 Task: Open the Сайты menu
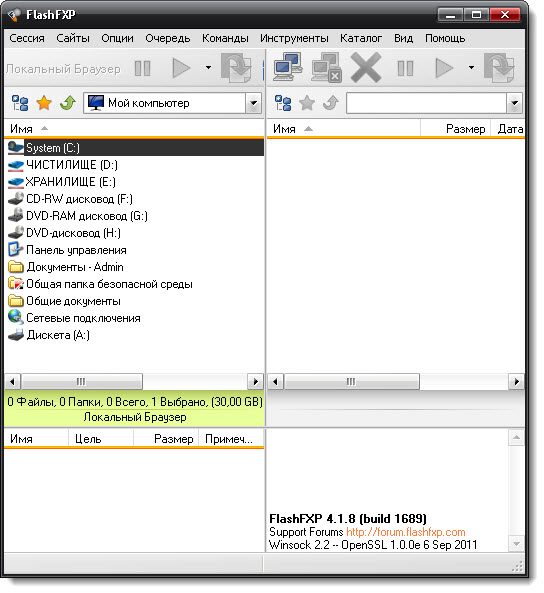(x=73, y=38)
